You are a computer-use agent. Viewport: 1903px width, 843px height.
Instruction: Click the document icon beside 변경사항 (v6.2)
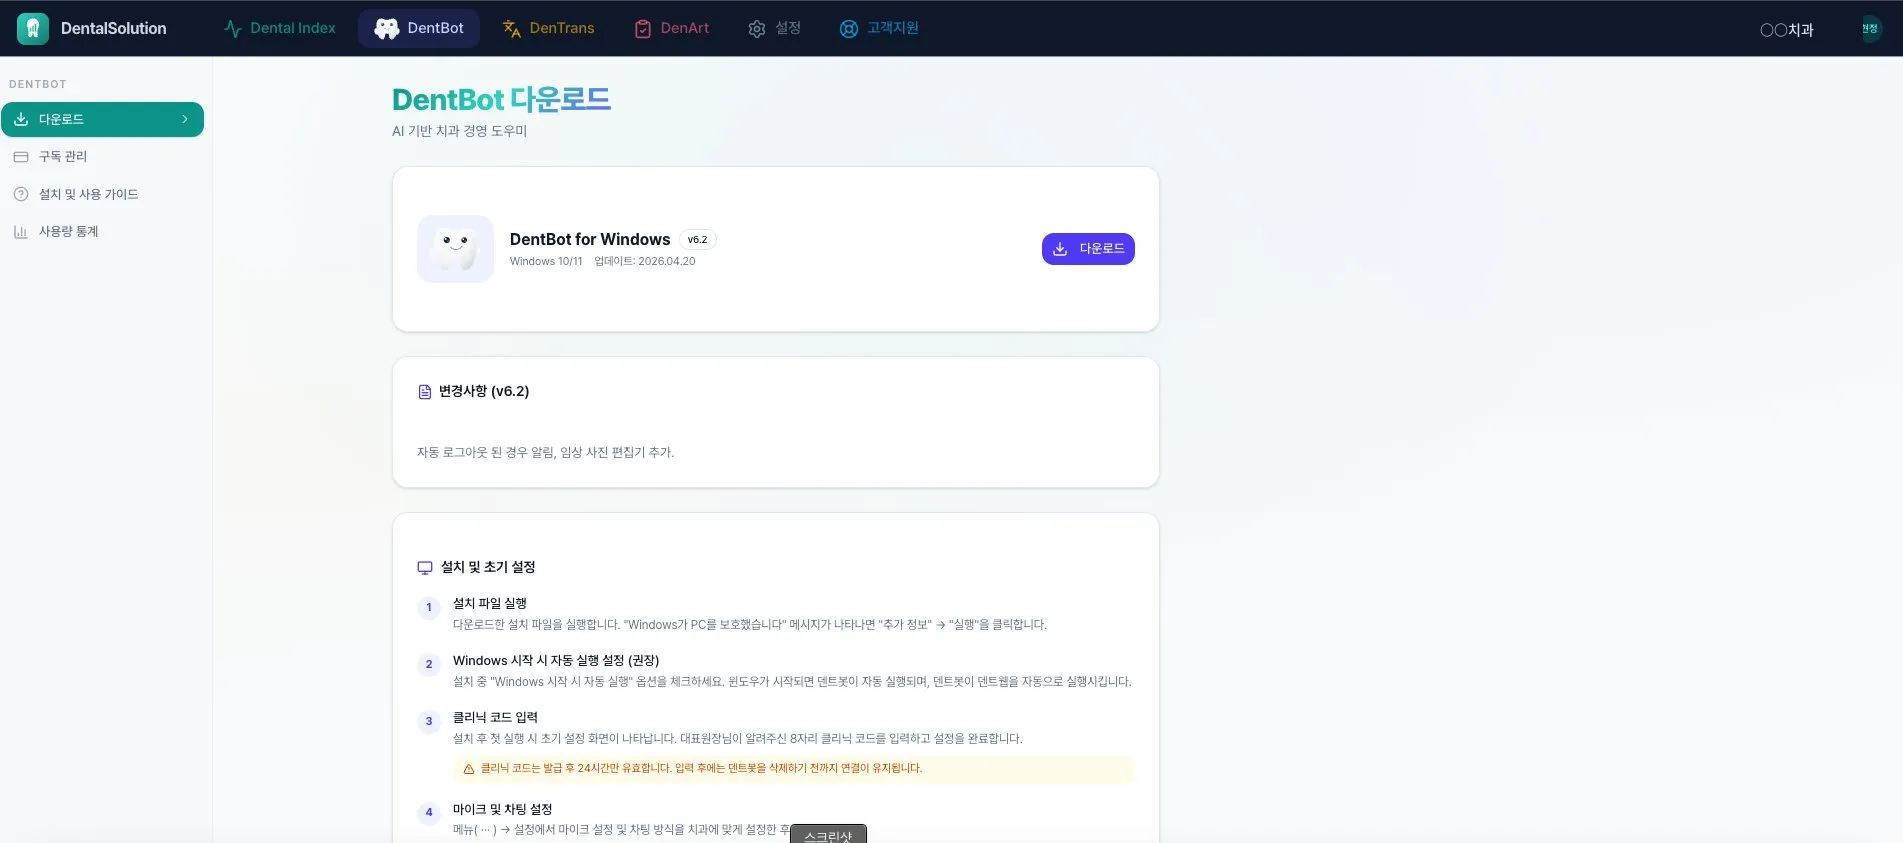click(x=425, y=392)
